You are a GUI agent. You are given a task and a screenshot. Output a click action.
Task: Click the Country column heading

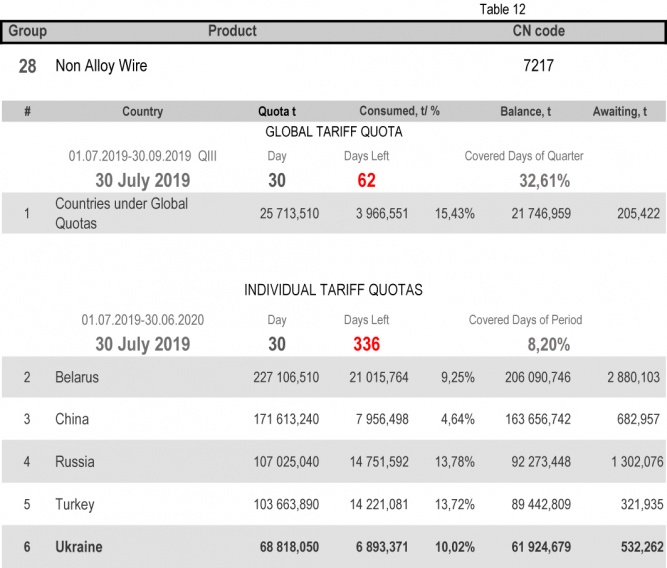coord(142,112)
